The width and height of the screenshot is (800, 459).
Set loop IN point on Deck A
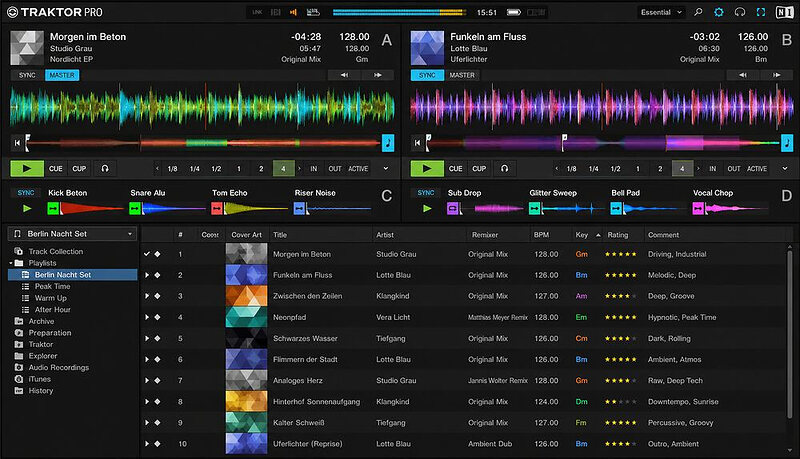click(x=314, y=168)
